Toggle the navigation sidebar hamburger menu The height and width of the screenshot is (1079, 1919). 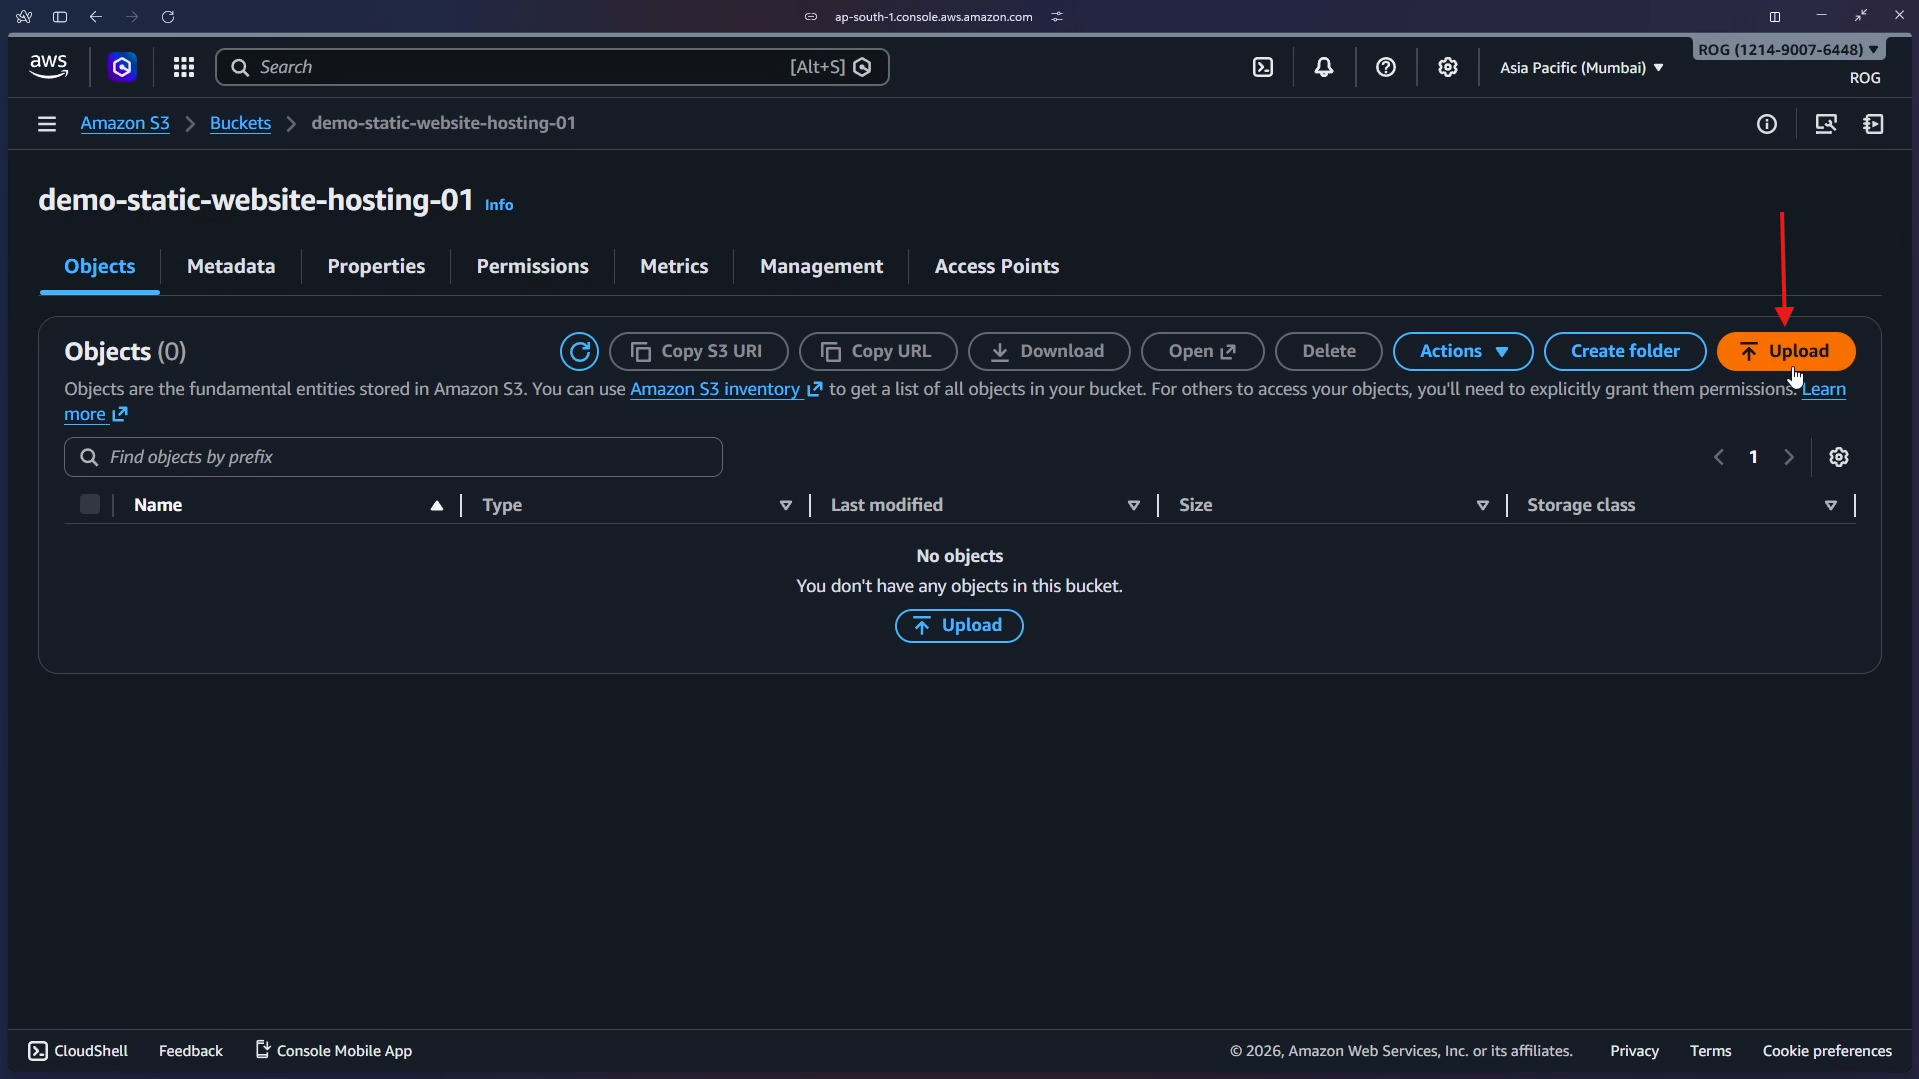[47, 123]
